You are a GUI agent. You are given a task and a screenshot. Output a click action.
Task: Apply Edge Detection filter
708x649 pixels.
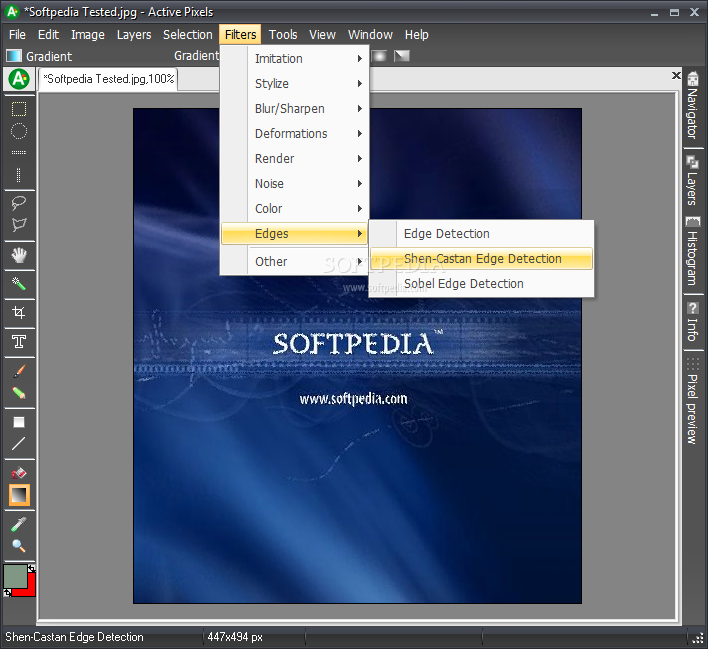tap(481, 233)
